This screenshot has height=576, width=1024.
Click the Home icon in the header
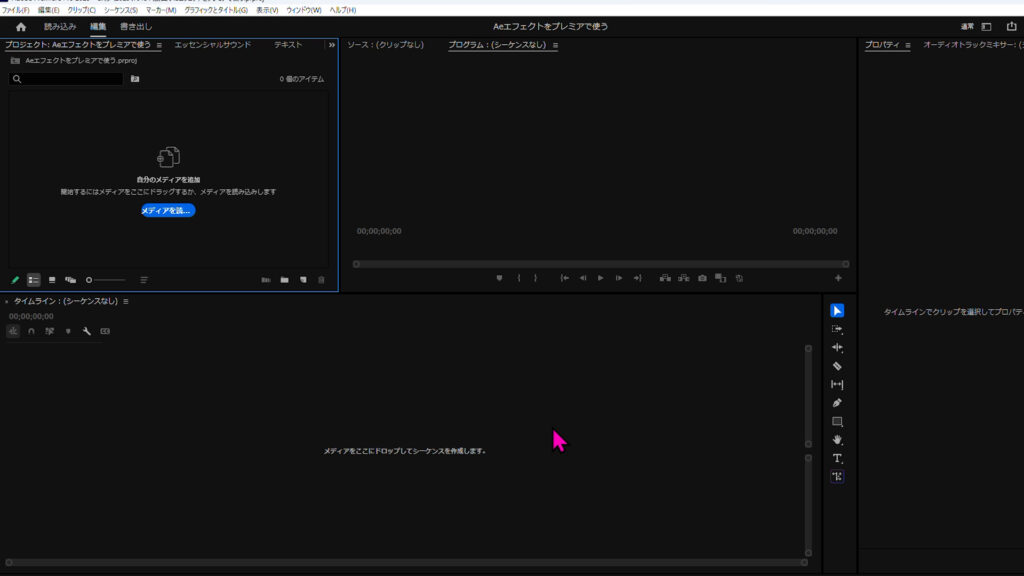pos(21,26)
